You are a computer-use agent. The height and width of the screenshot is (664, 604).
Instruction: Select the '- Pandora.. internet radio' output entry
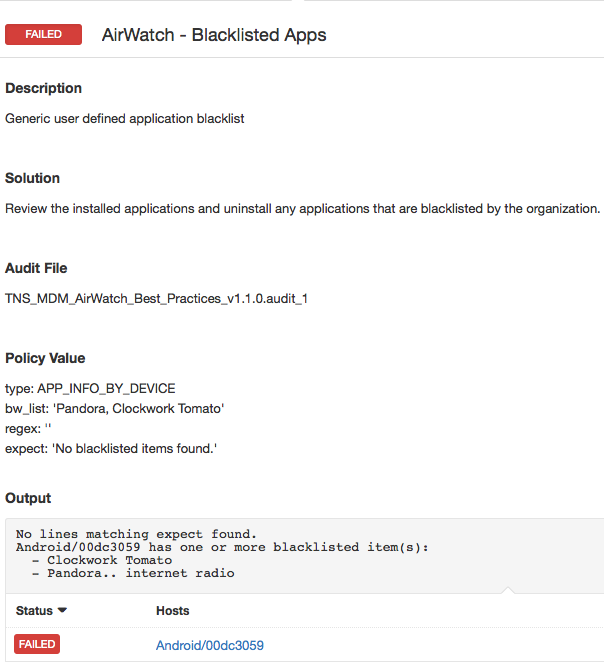tap(133, 573)
